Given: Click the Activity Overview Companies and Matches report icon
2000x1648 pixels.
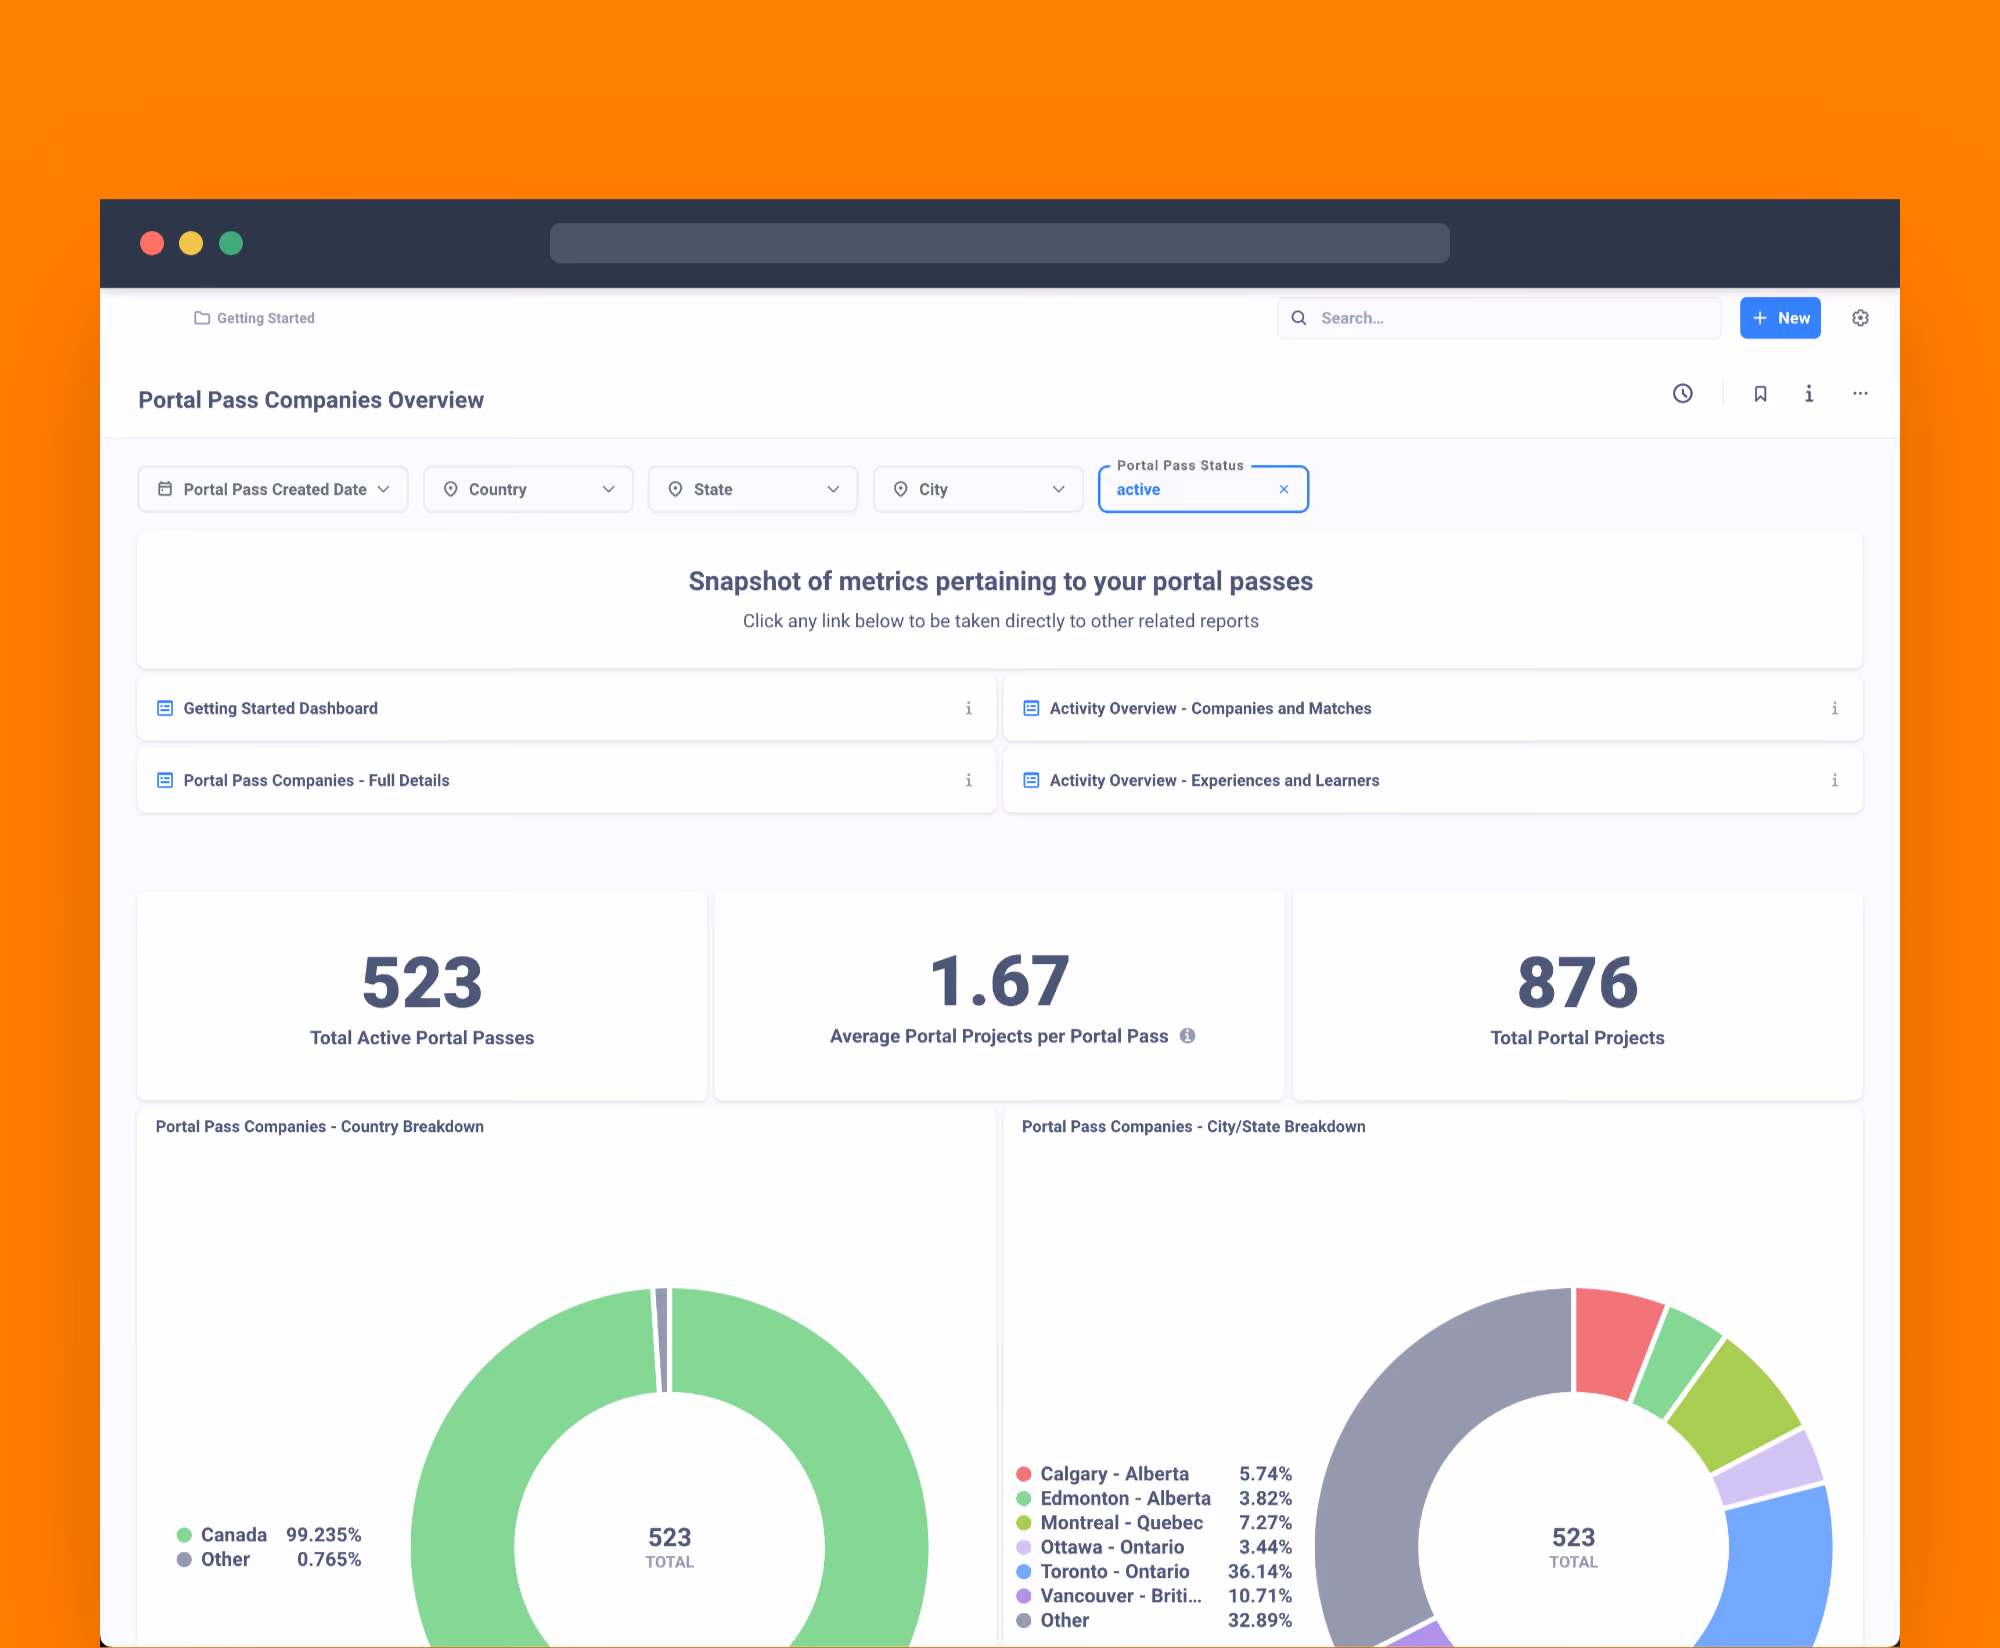Looking at the screenshot, I should [1031, 708].
